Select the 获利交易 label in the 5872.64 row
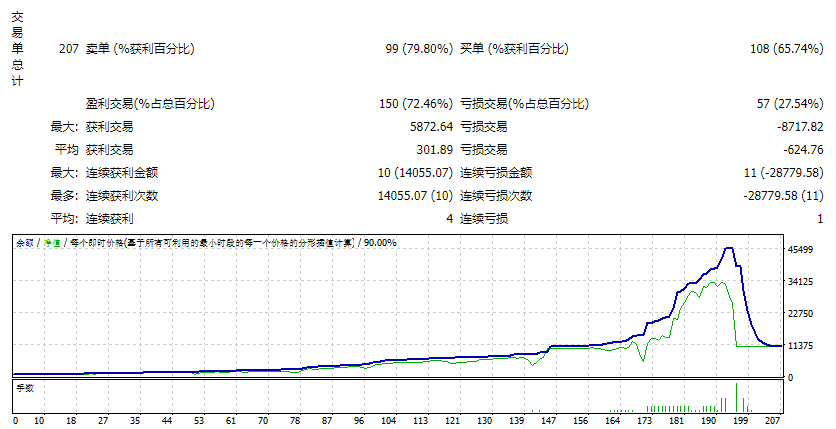The width and height of the screenshot is (836, 429). 110,127
